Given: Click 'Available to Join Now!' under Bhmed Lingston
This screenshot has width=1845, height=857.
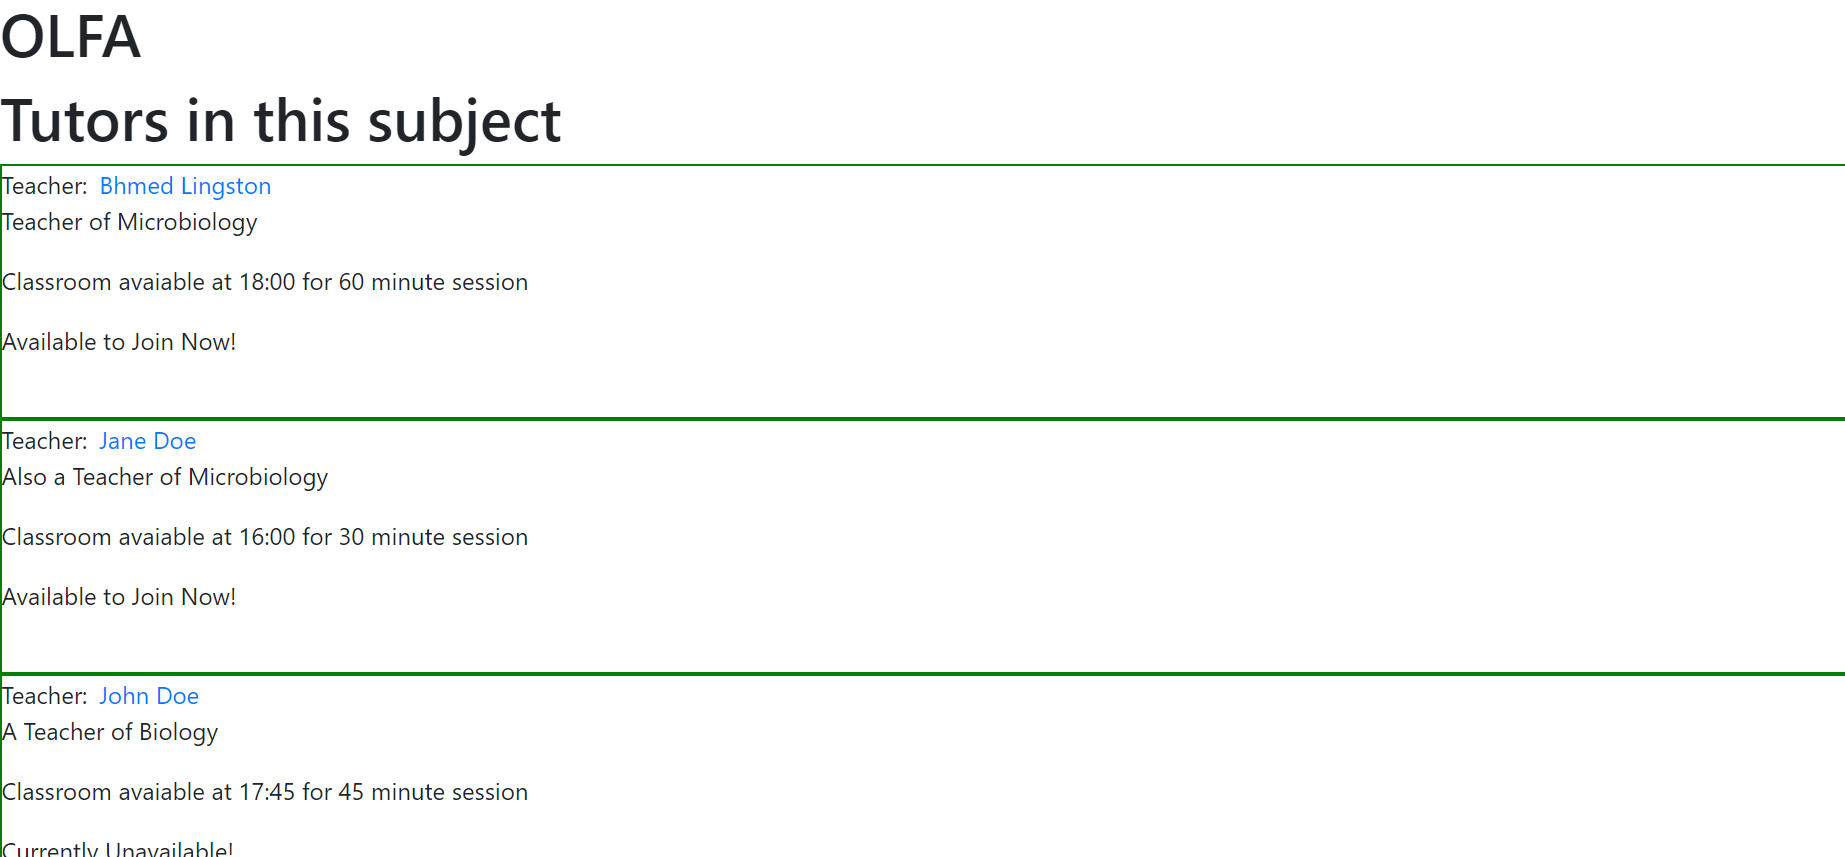Looking at the screenshot, I should click(x=119, y=342).
